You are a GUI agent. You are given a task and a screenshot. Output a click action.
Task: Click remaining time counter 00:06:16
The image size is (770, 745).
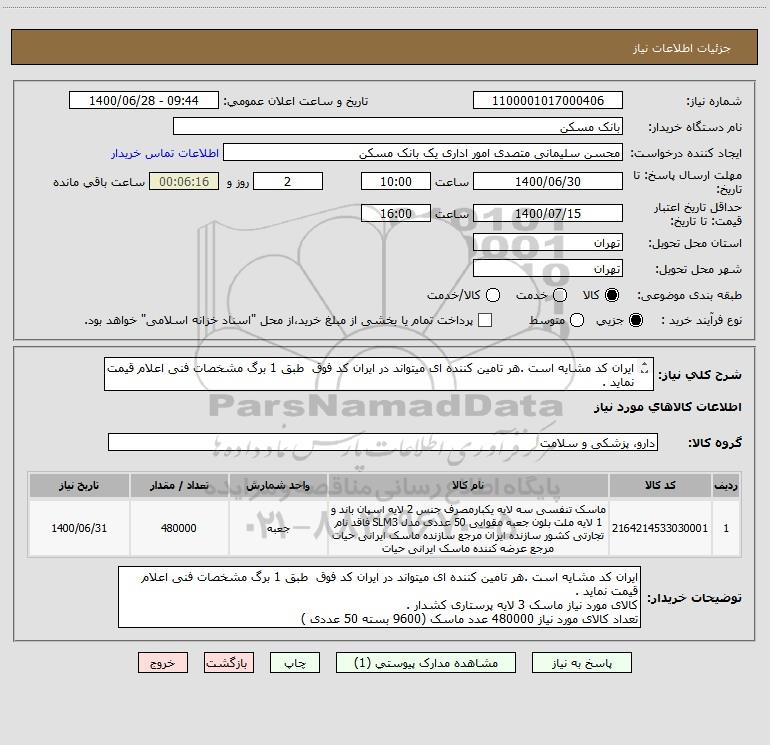tap(184, 181)
